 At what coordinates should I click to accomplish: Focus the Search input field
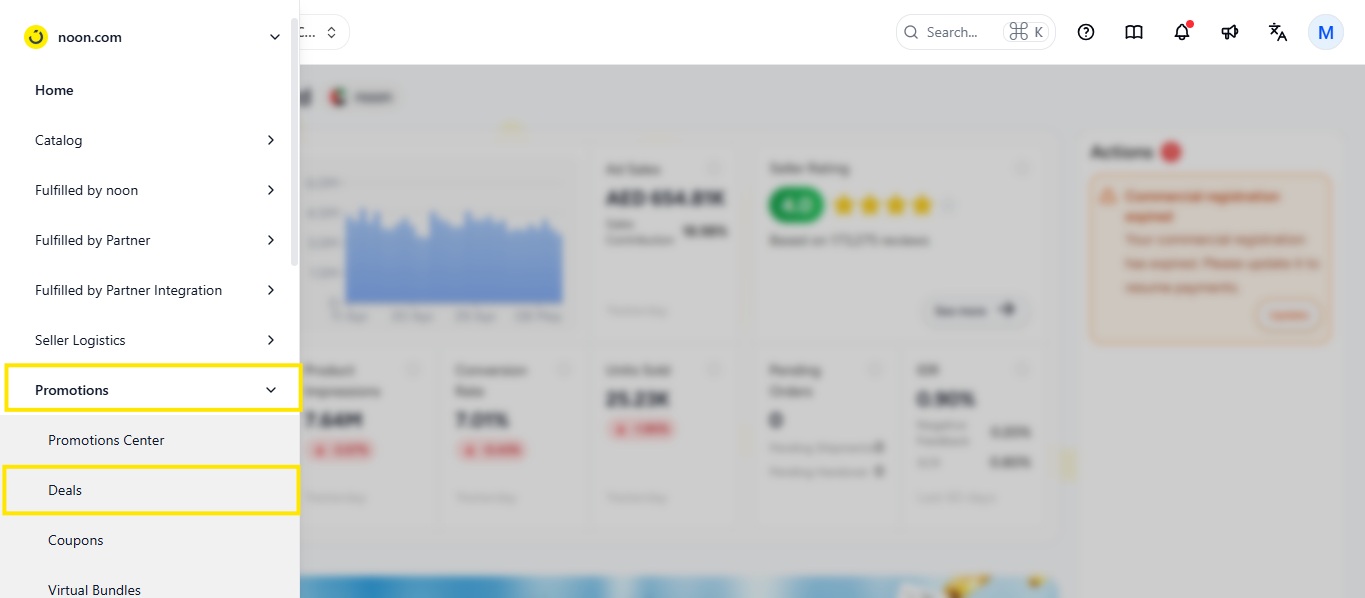coord(975,32)
